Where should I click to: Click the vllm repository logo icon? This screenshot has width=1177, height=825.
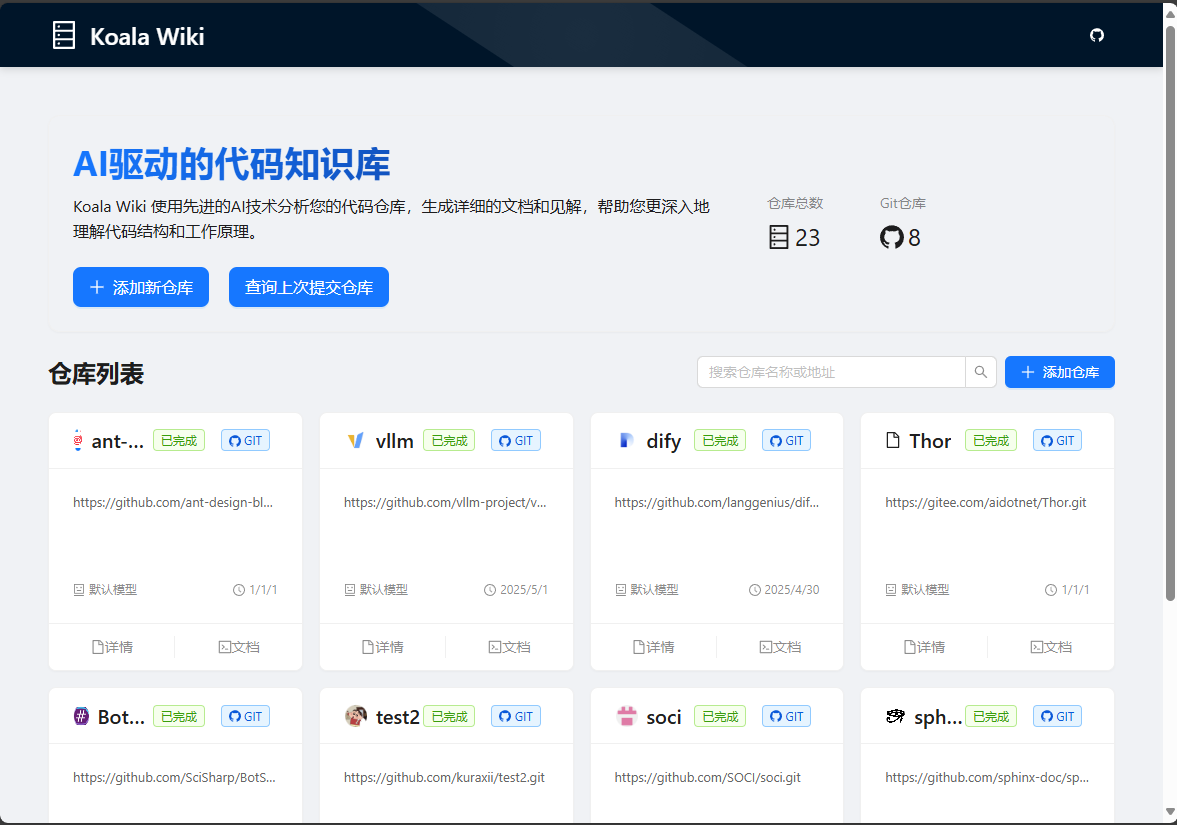point(356,441)
